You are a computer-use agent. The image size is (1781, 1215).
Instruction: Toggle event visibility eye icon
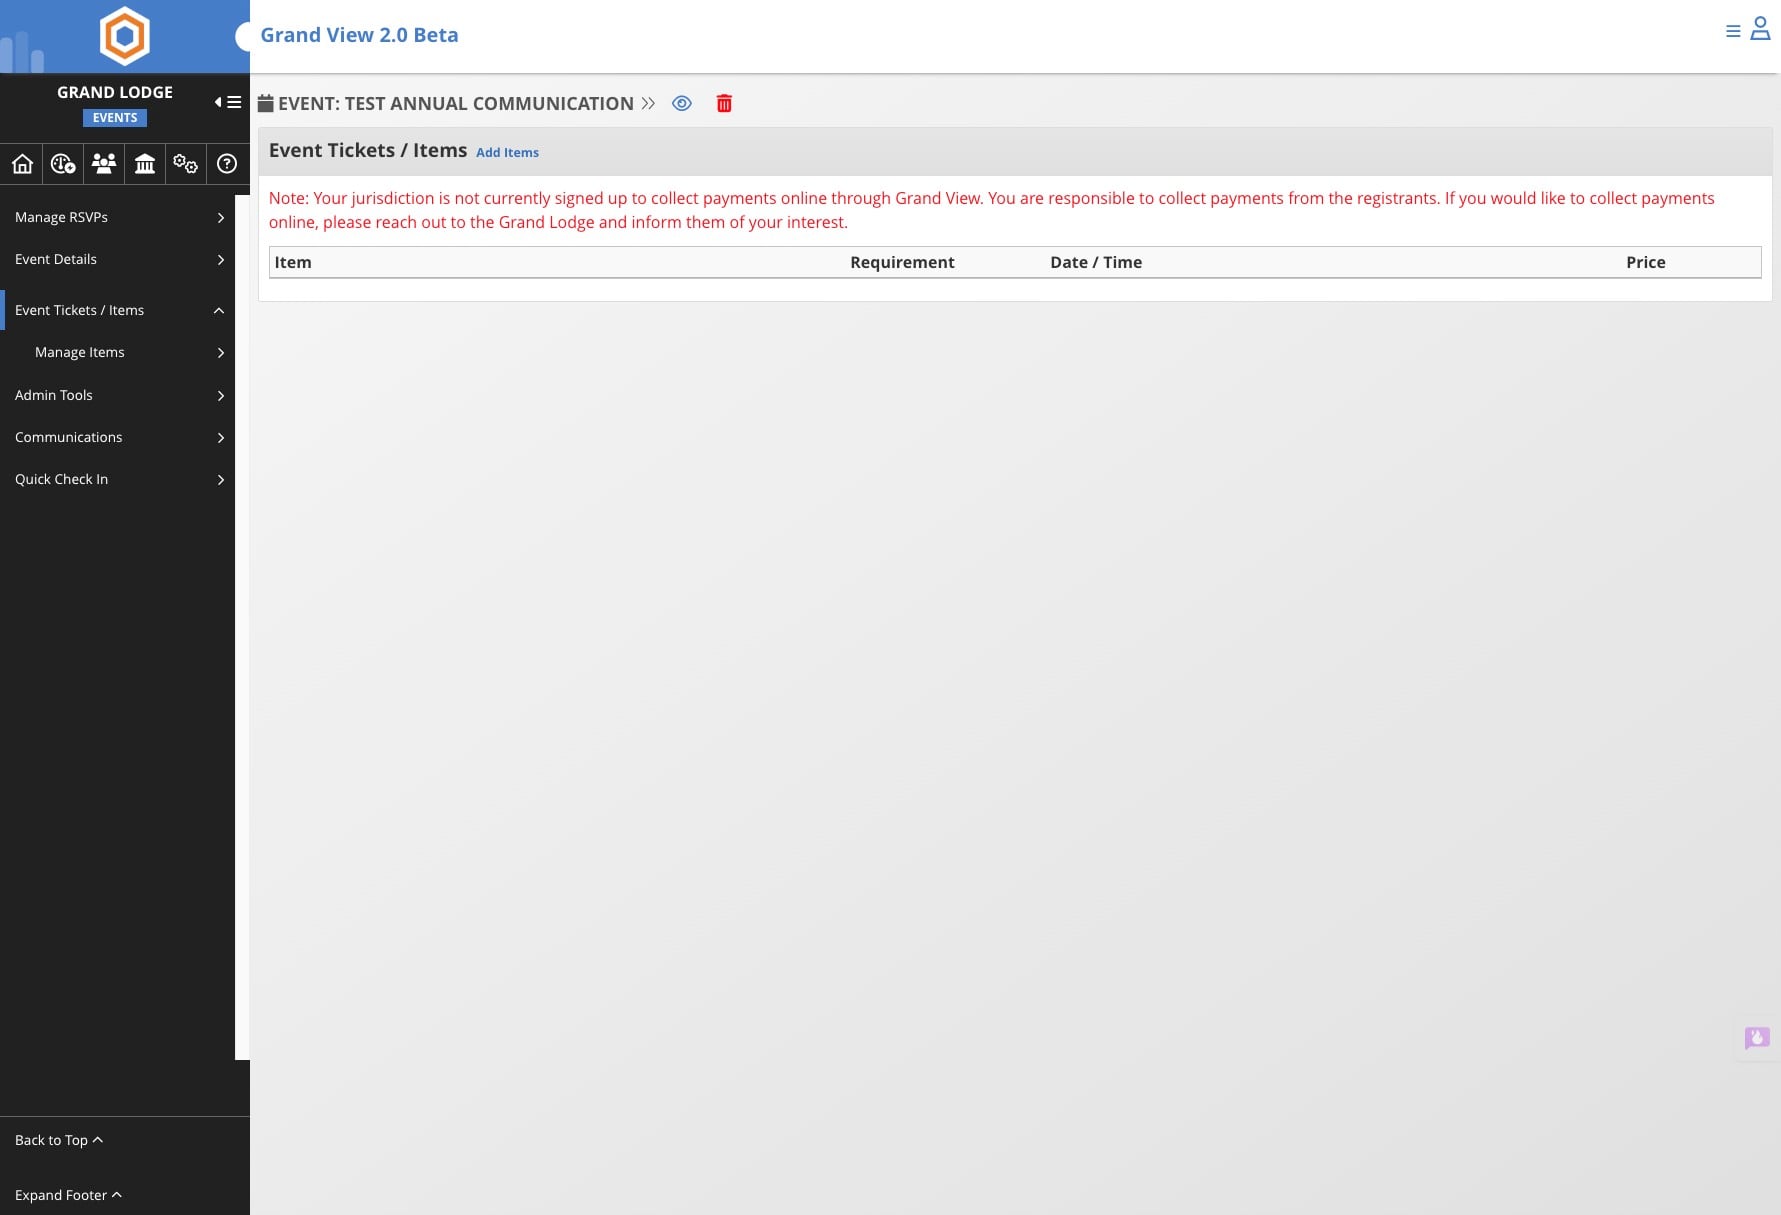tap(682, 103)
